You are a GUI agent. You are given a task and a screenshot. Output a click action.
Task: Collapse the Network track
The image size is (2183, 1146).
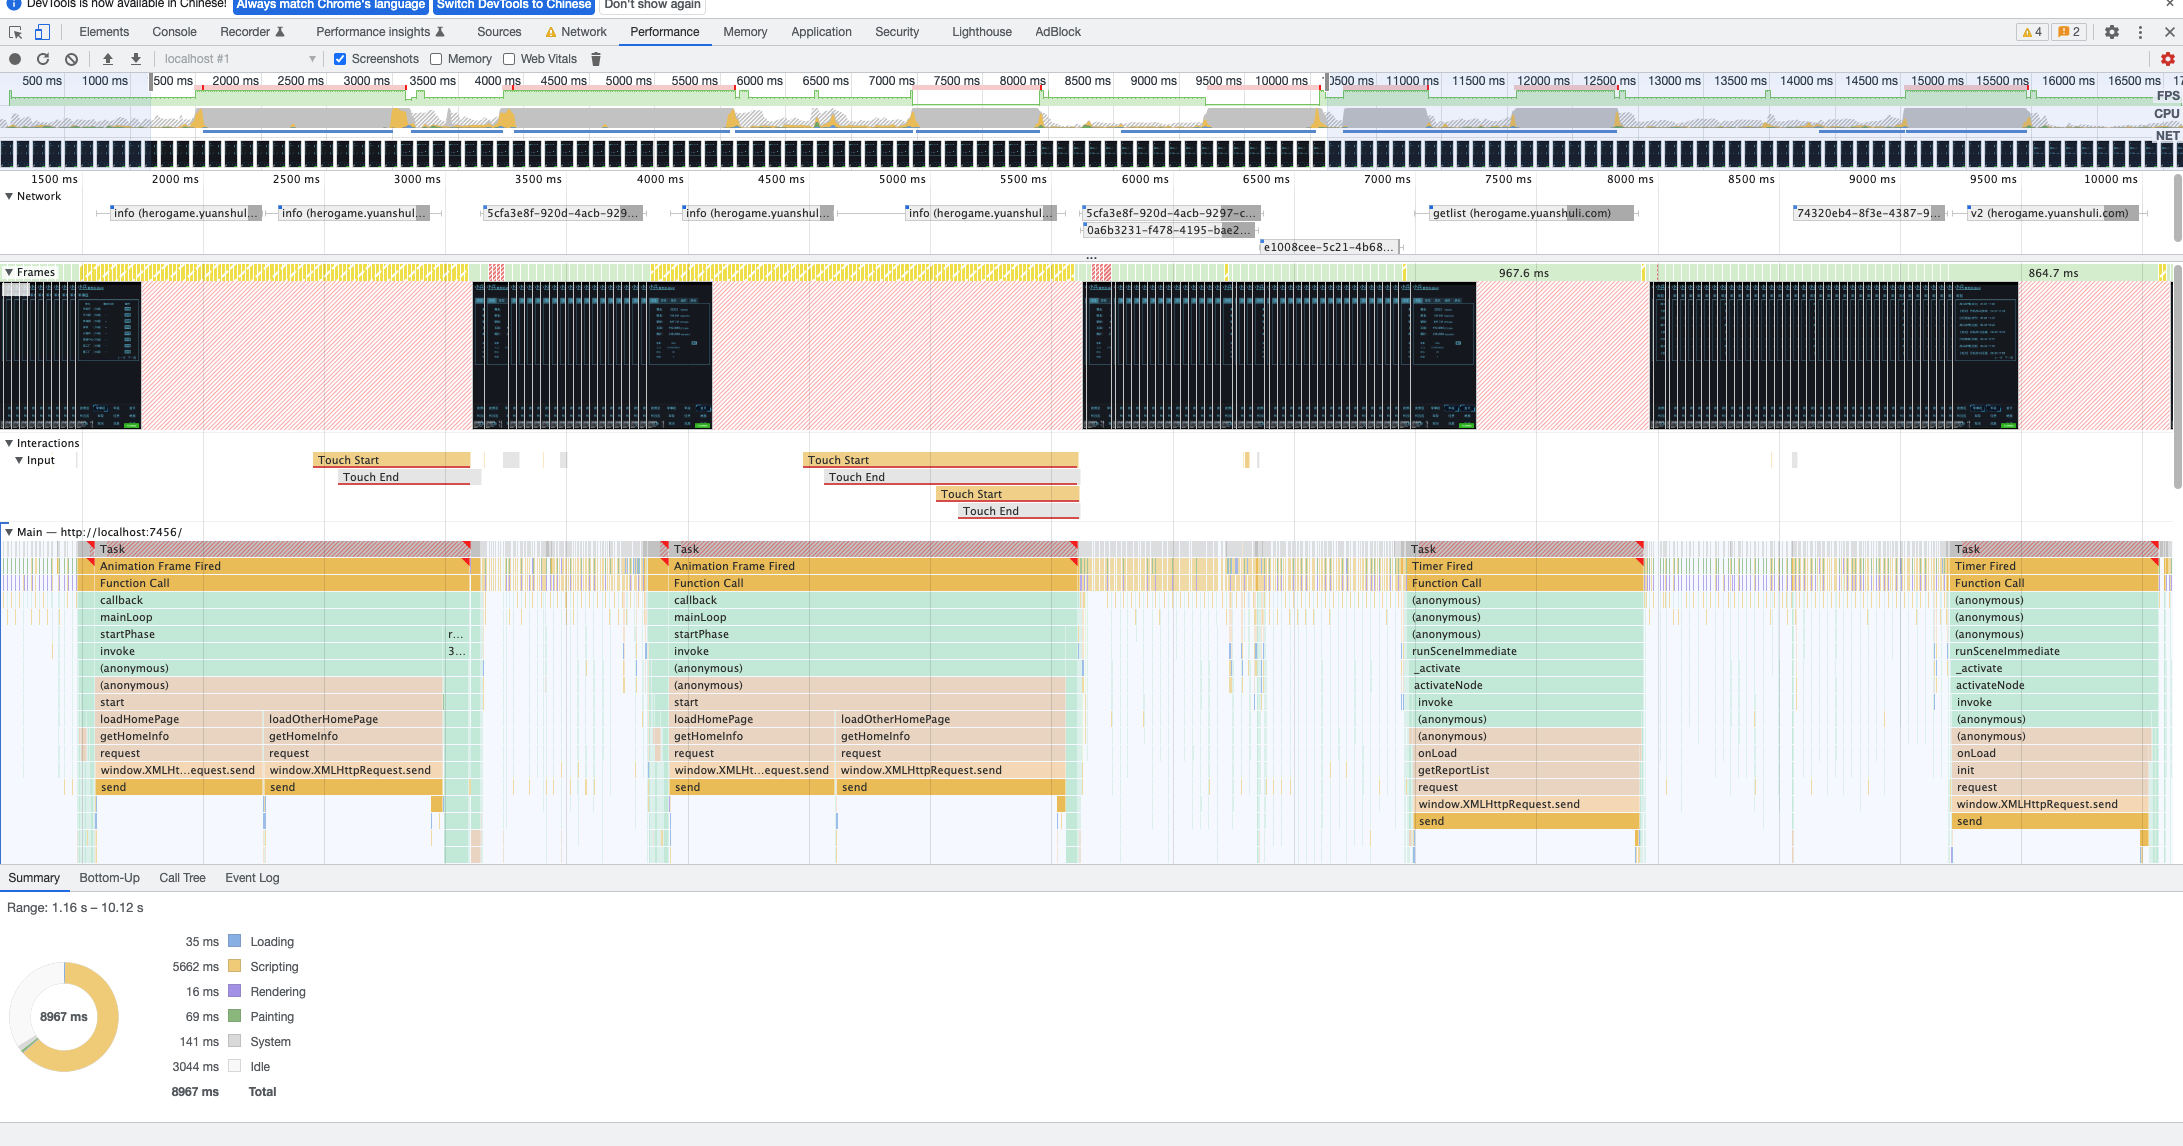[x=9, y=196]
